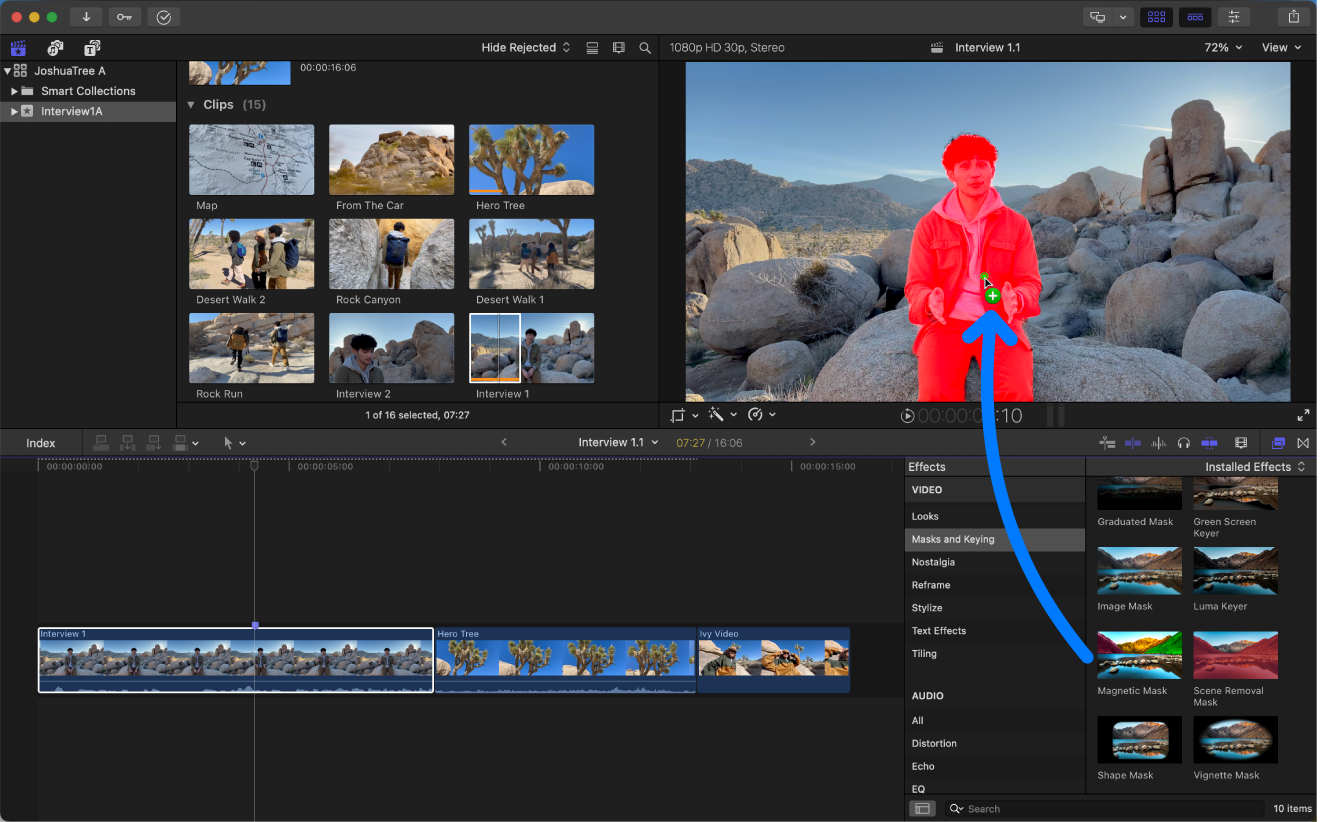Open the Retime speedometer menu
The image size is (1320, 822).
pos(757,414)
